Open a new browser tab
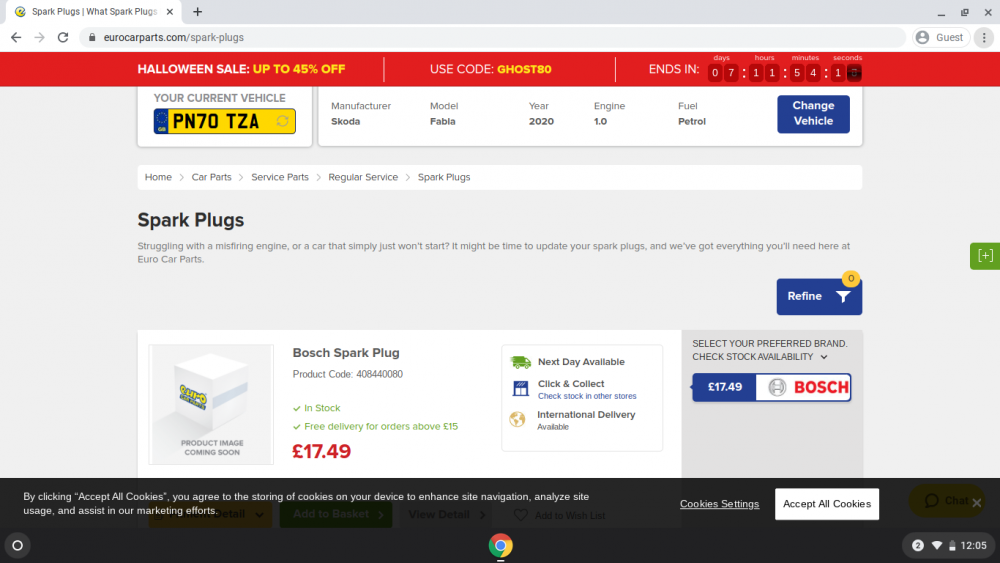Screen dimensions: 1000x563 tap(198, 11)
